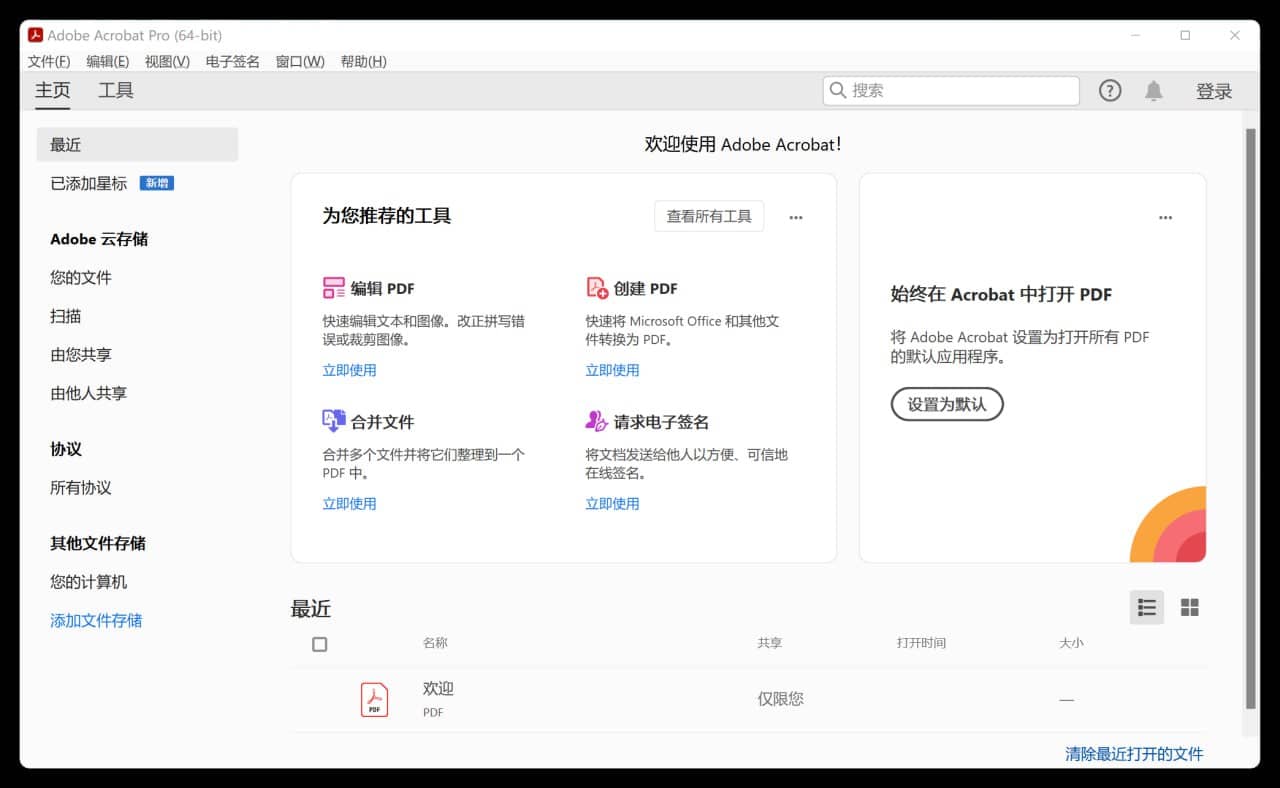The image size is (1280, 788).
Task: Minimize the Acrobat window
Action: (1135, 35)
